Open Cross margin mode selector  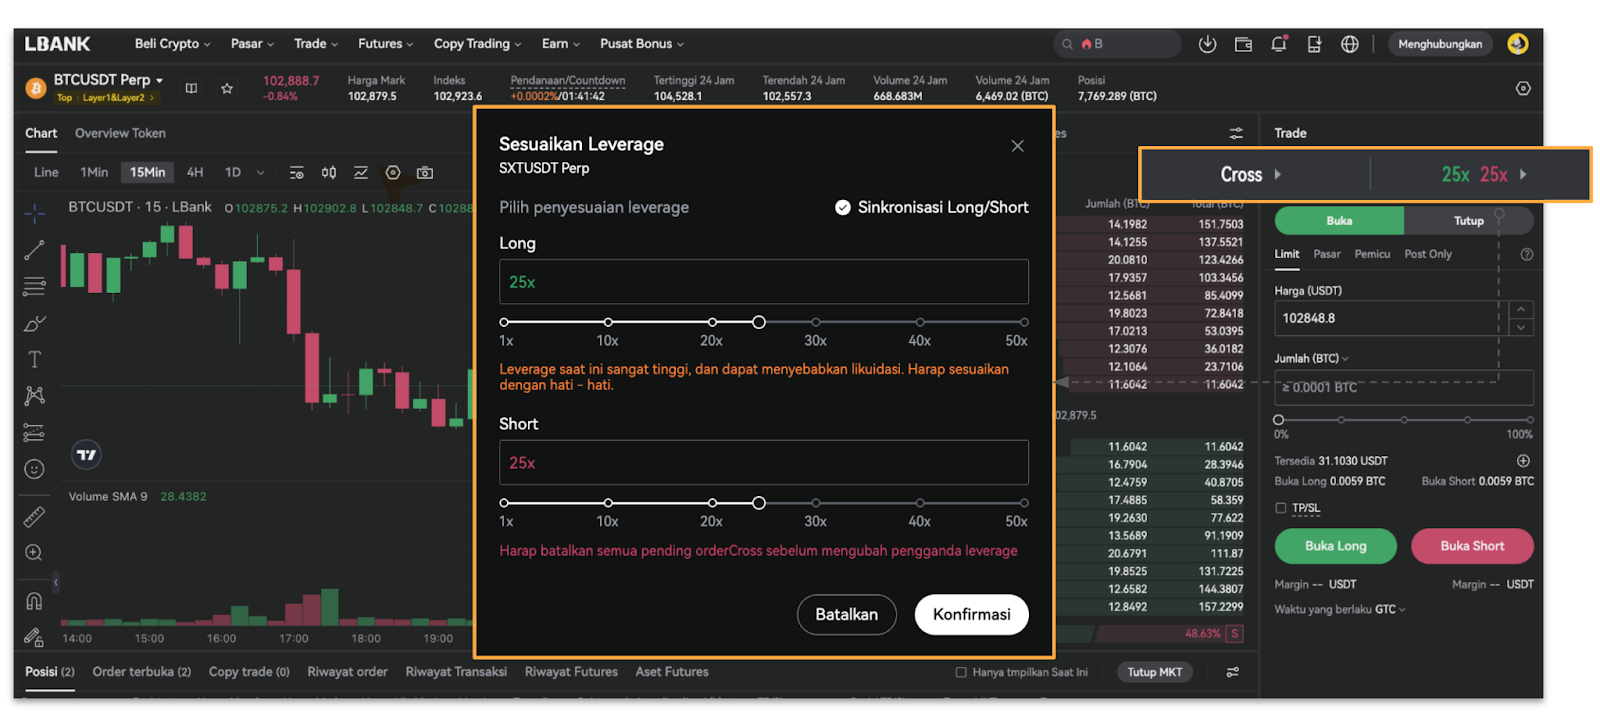1250,174
